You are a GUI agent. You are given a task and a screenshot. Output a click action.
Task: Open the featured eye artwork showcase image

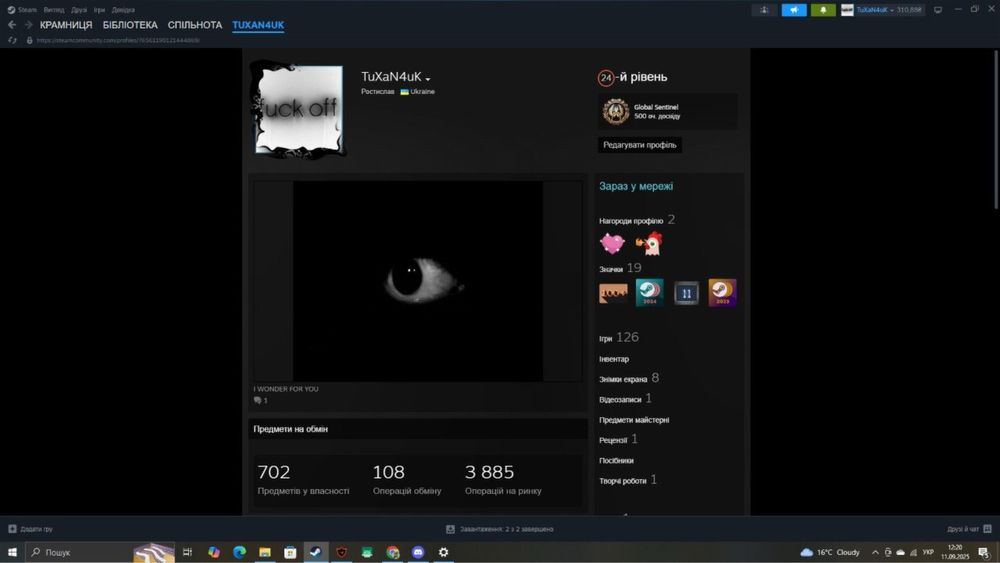coord(418,281)
